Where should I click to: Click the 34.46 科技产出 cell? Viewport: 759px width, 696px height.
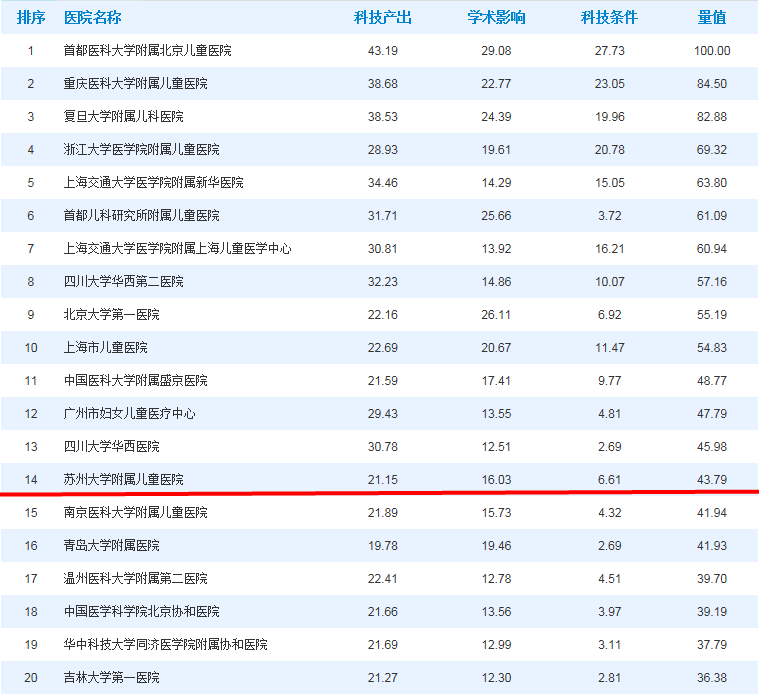pyautogui.click(x=382, y=182)
